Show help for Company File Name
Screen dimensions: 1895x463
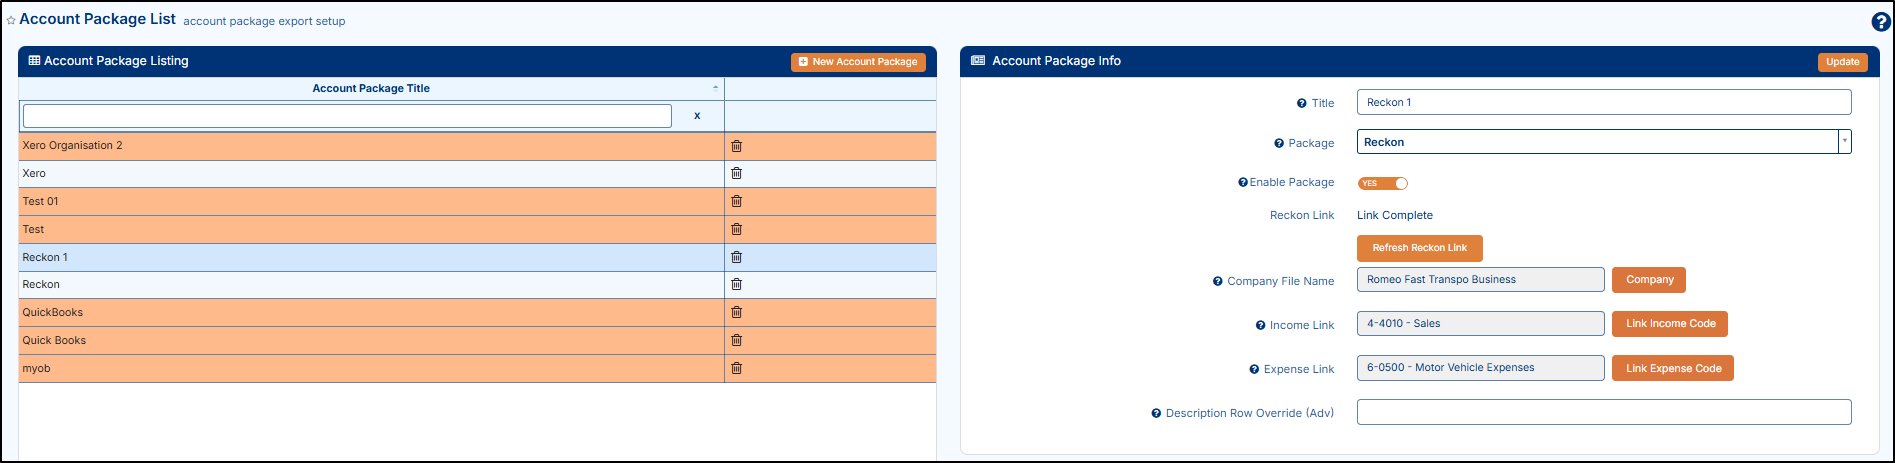tap(1217, 281)
